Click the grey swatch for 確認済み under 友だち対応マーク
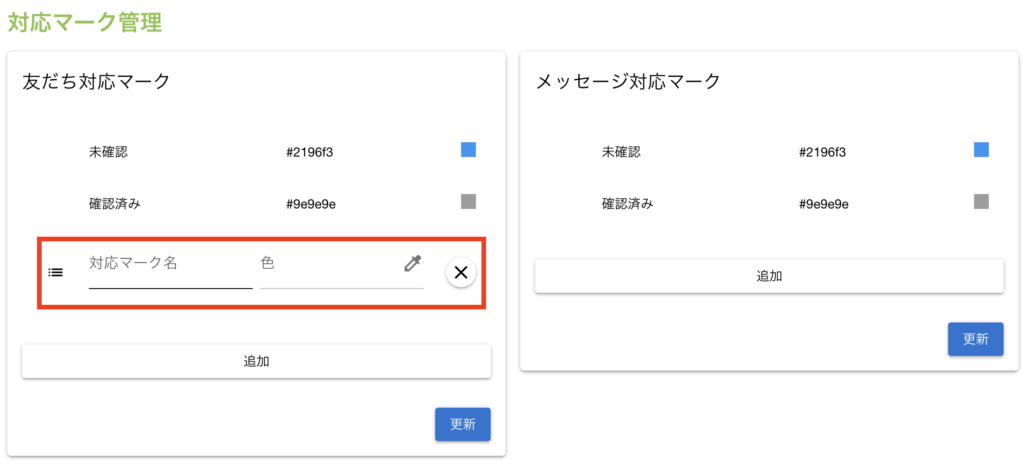 (x=468, y=202)
